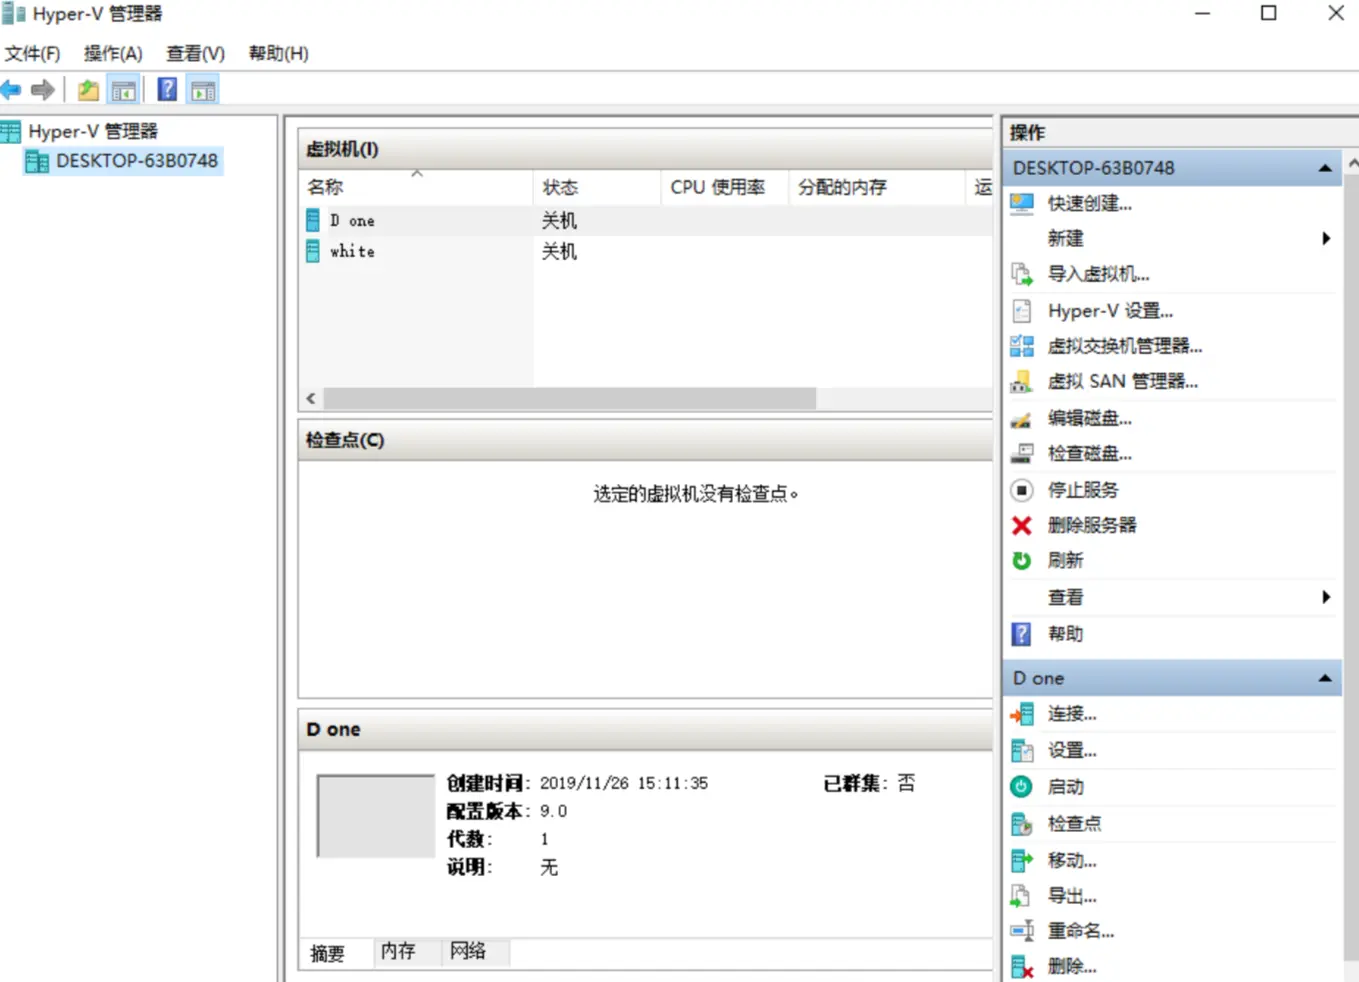Click the Edit Disk (编辑磁盘) icon
Screen dimensions: 1359x982
[x=1022, y=418]
